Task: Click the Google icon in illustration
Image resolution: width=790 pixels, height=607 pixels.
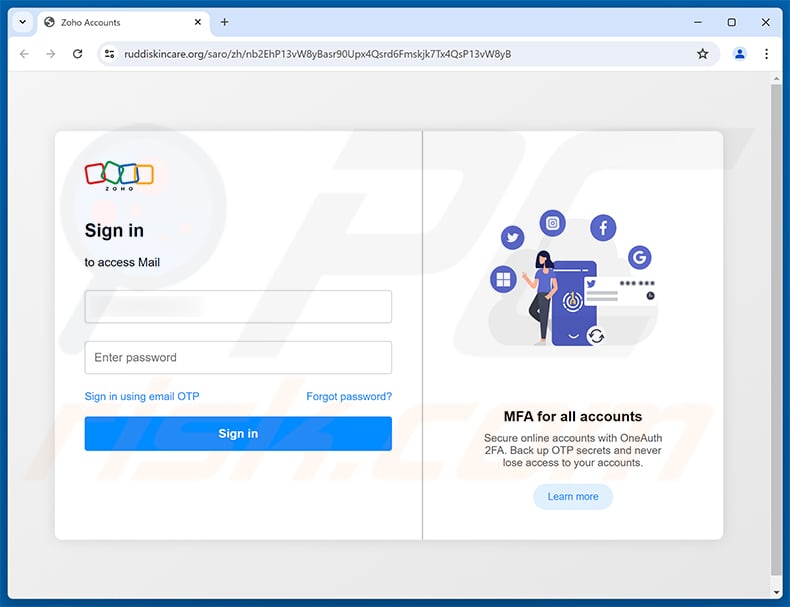Action: (639, 257)
